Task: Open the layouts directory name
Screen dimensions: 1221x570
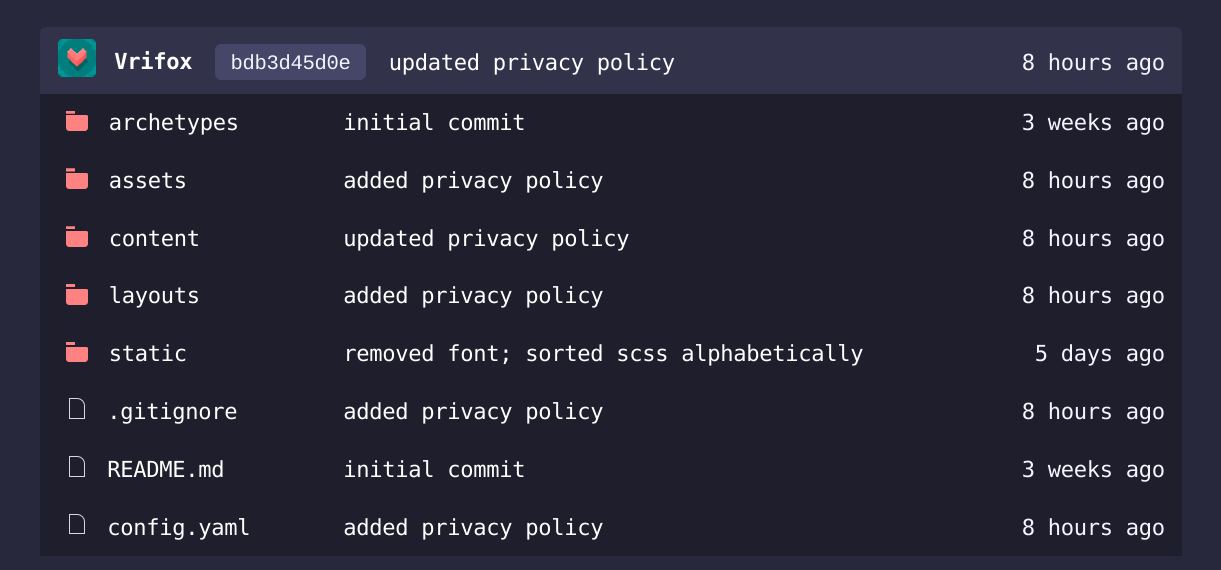Action: 154,296
